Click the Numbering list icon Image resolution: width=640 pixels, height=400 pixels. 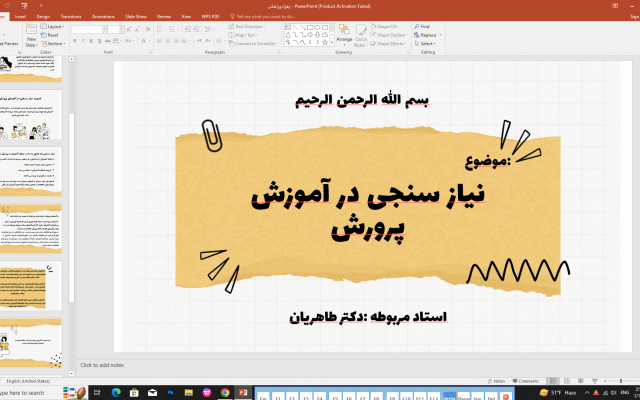[174, 29]
